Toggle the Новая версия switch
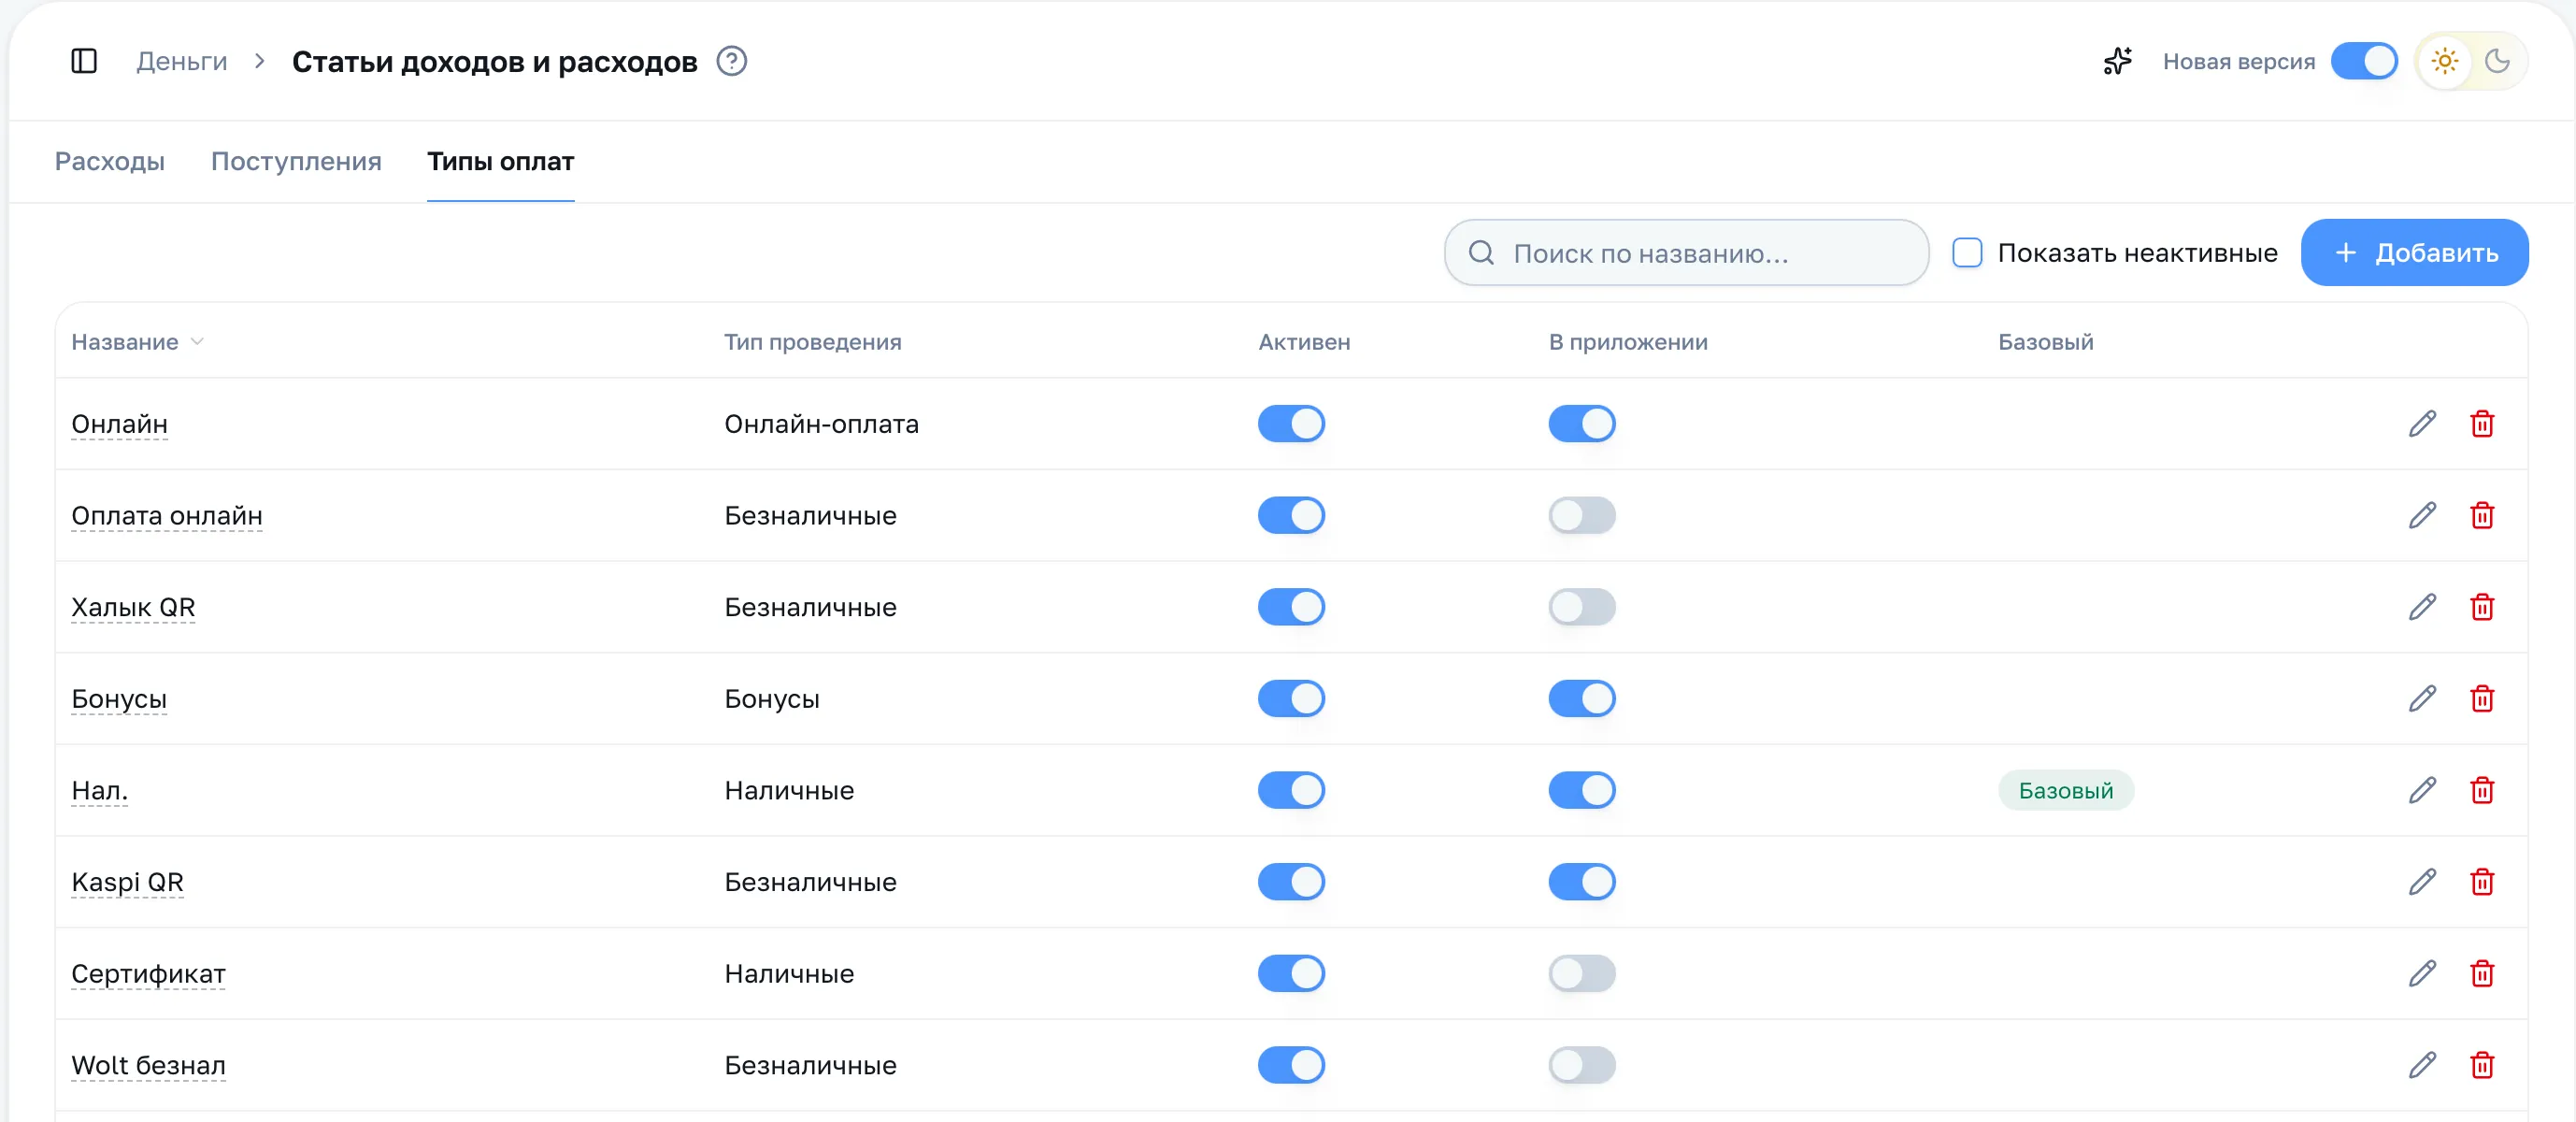The width and height of the screenshot is (2576, 1122). pos(2364,61)
